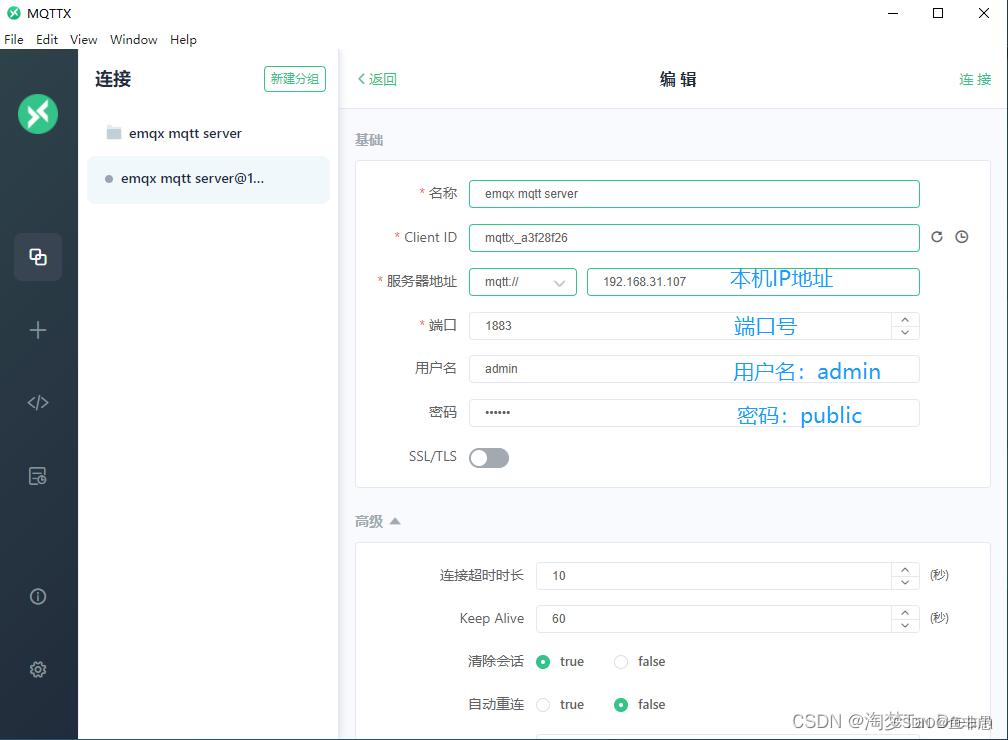Image resolution: width=1008 pixels, height=740 pixels.
Task: Open the View menu
Action: coord(84,40)
